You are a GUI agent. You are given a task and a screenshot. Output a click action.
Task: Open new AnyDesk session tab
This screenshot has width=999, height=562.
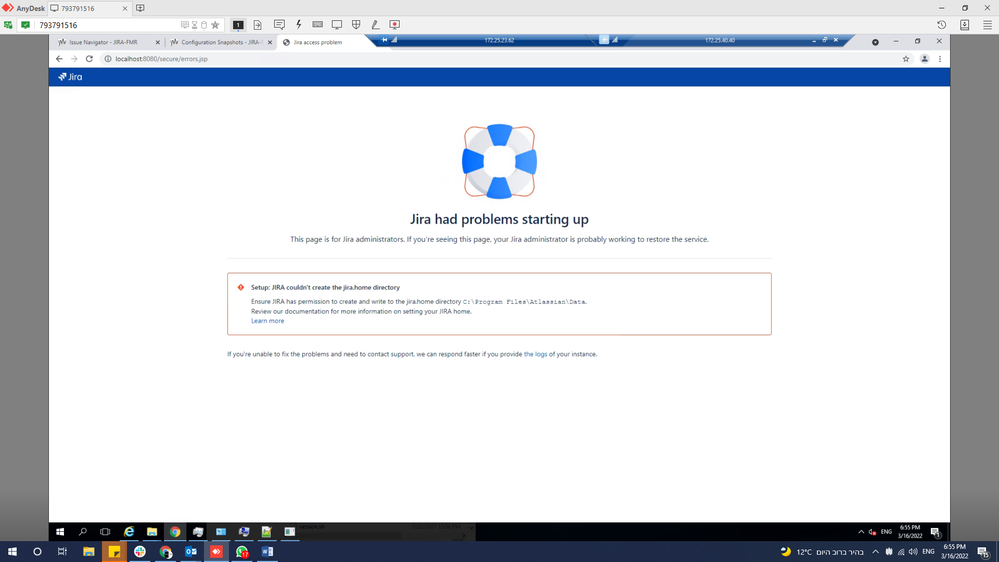coord(140,8)
